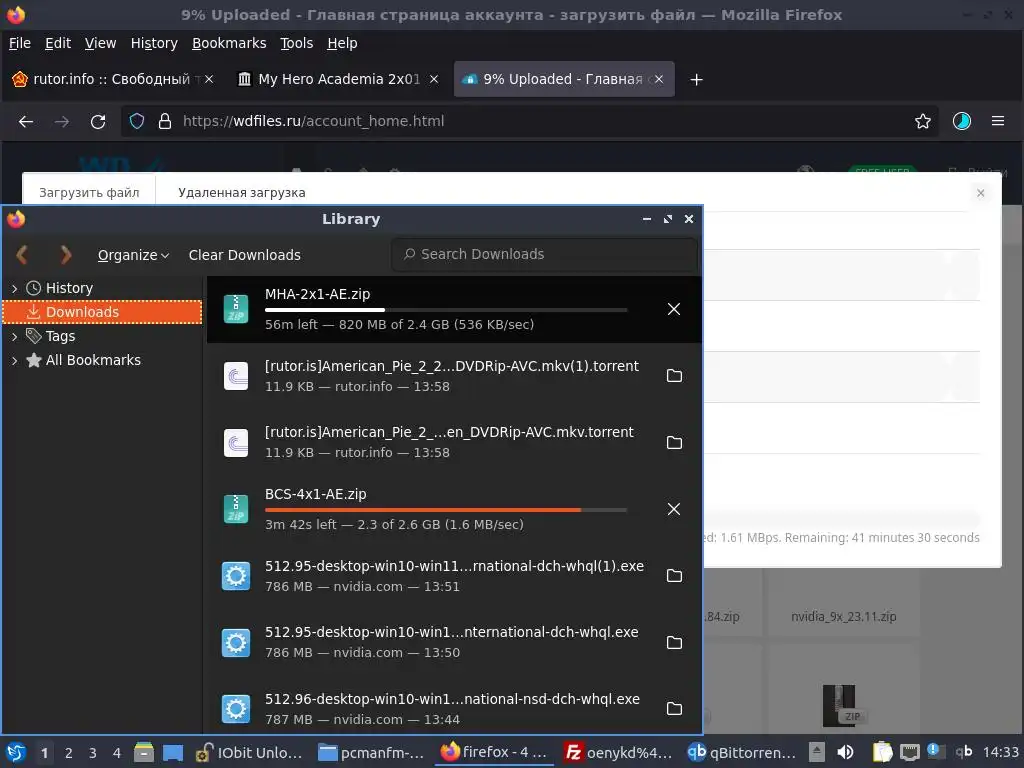
Task: Open the Firefox hamburger application menu
Action: pos(998,121)
